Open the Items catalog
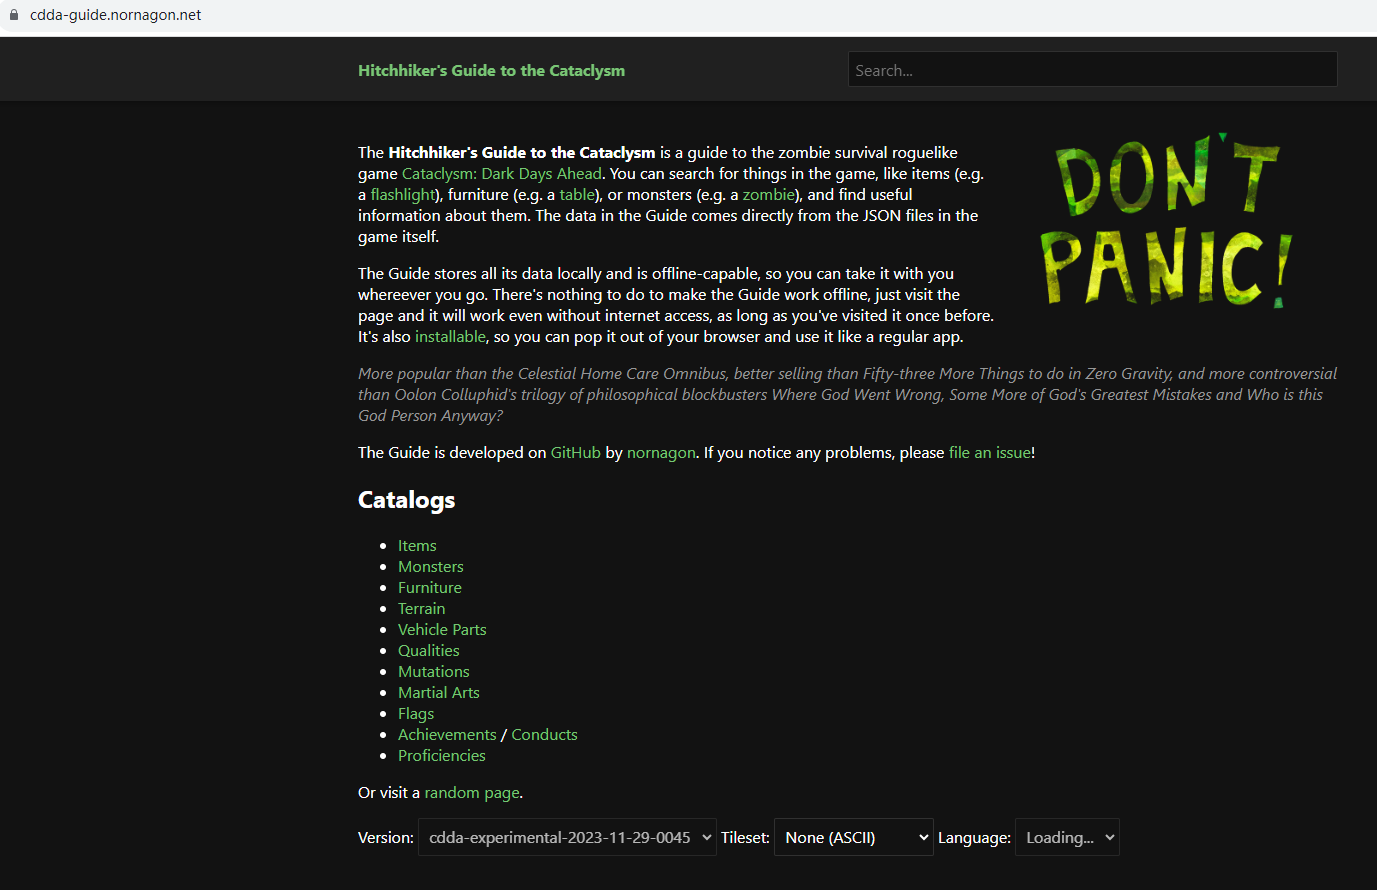Screen dimensions: 1377x890 pyautogui.click(x=417, y=546)
